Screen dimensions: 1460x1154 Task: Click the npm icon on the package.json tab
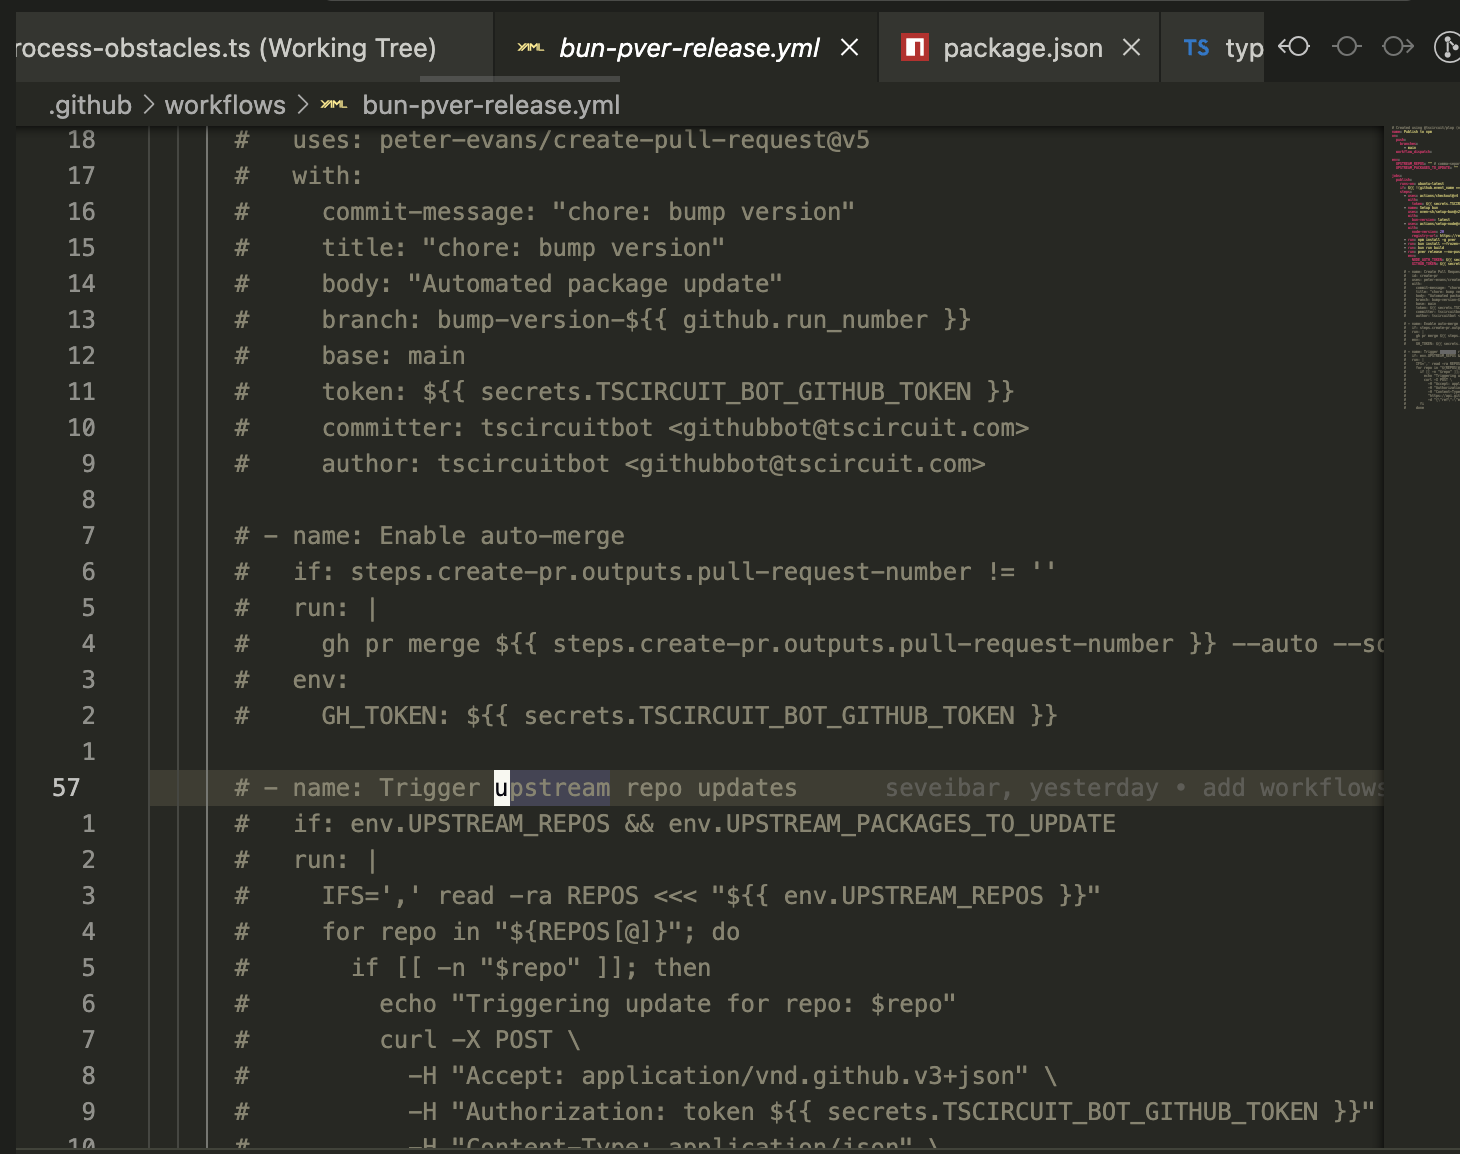point(917,47)
